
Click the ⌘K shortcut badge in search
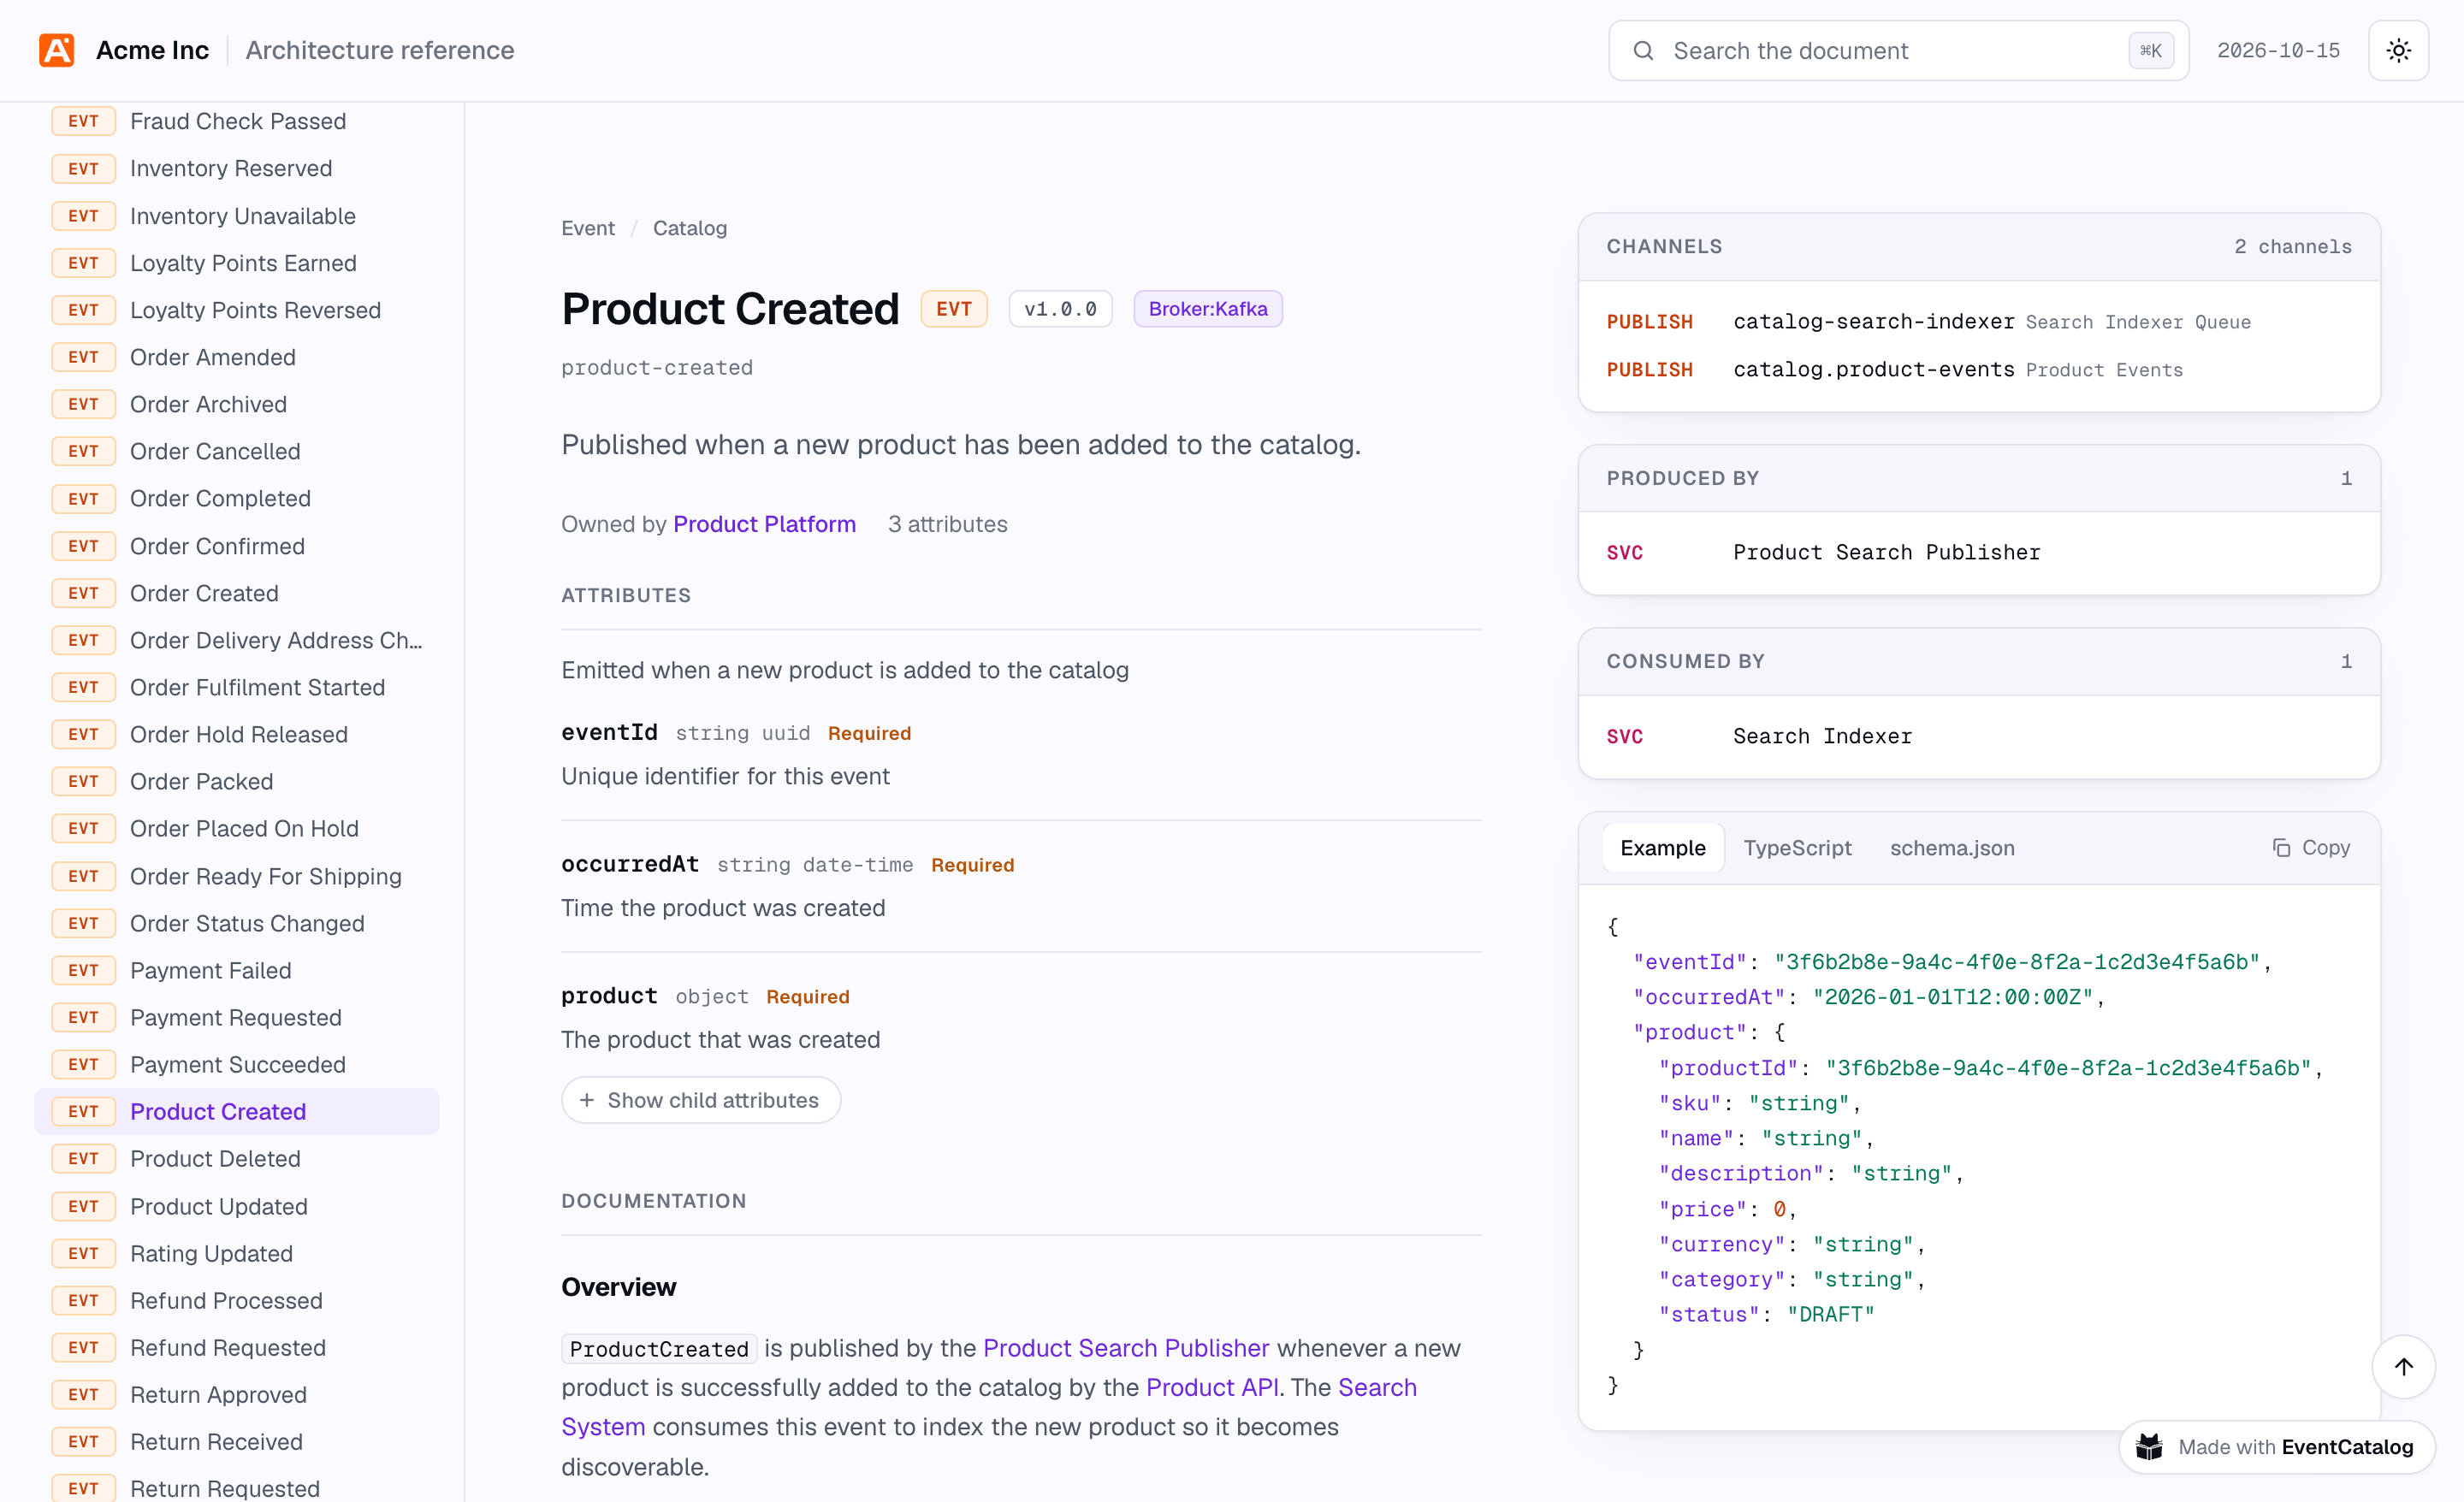2150,51
